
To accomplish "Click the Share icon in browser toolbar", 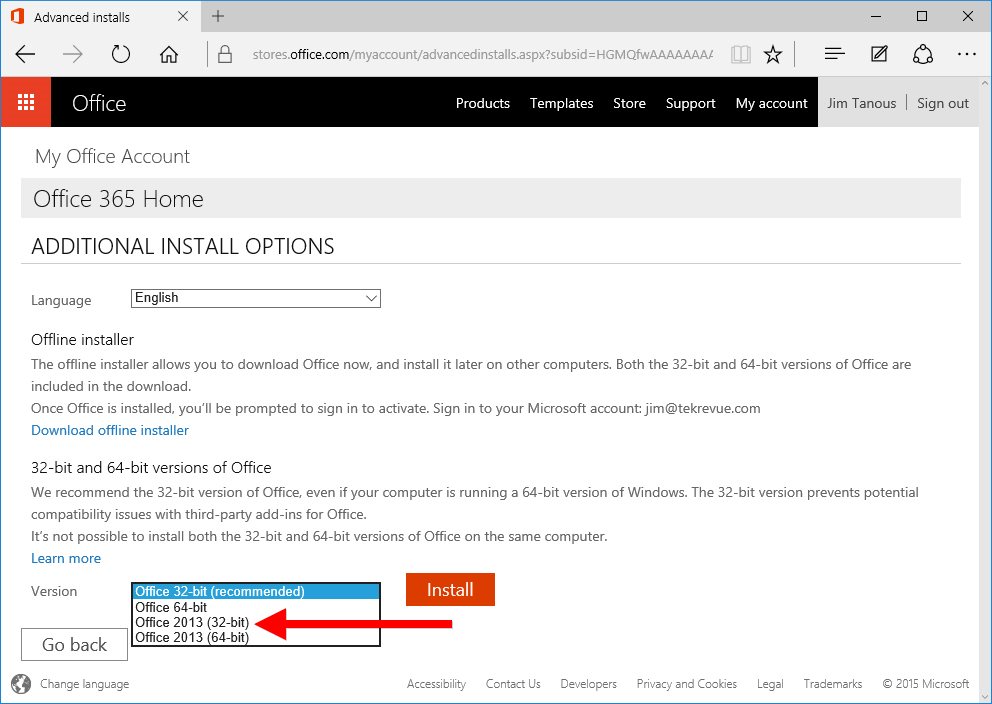I will [923, 54].
